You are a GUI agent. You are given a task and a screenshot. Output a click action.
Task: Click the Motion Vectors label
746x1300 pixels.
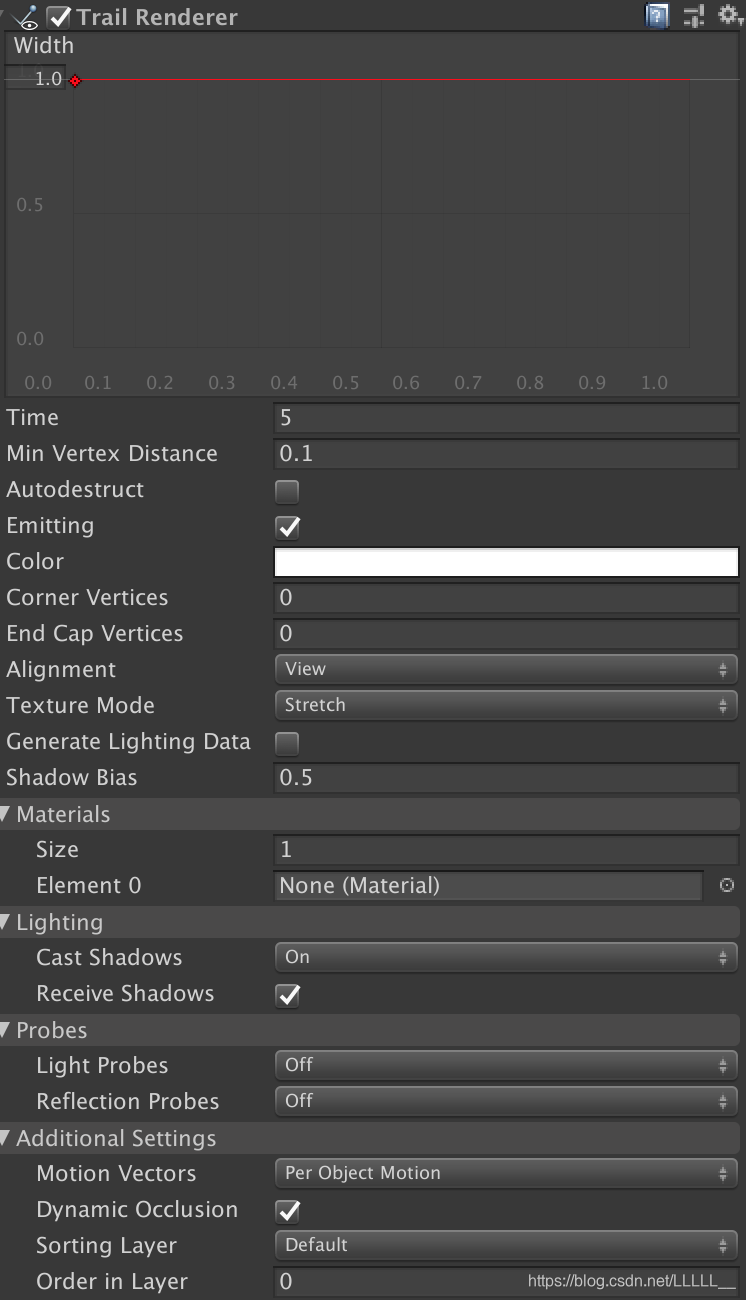pyautogui.click(x=116, y=1174)
